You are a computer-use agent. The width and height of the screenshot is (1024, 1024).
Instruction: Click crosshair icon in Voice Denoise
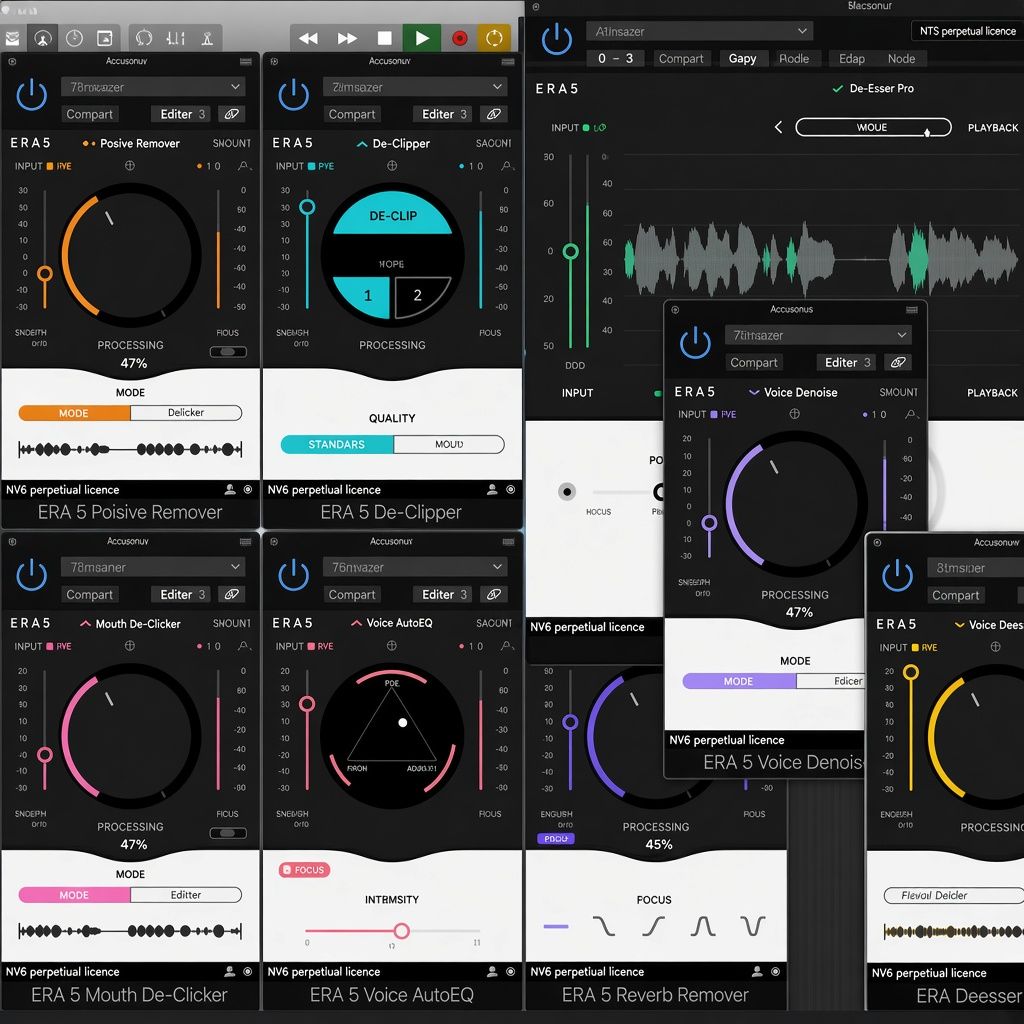(x=794, y=414)
